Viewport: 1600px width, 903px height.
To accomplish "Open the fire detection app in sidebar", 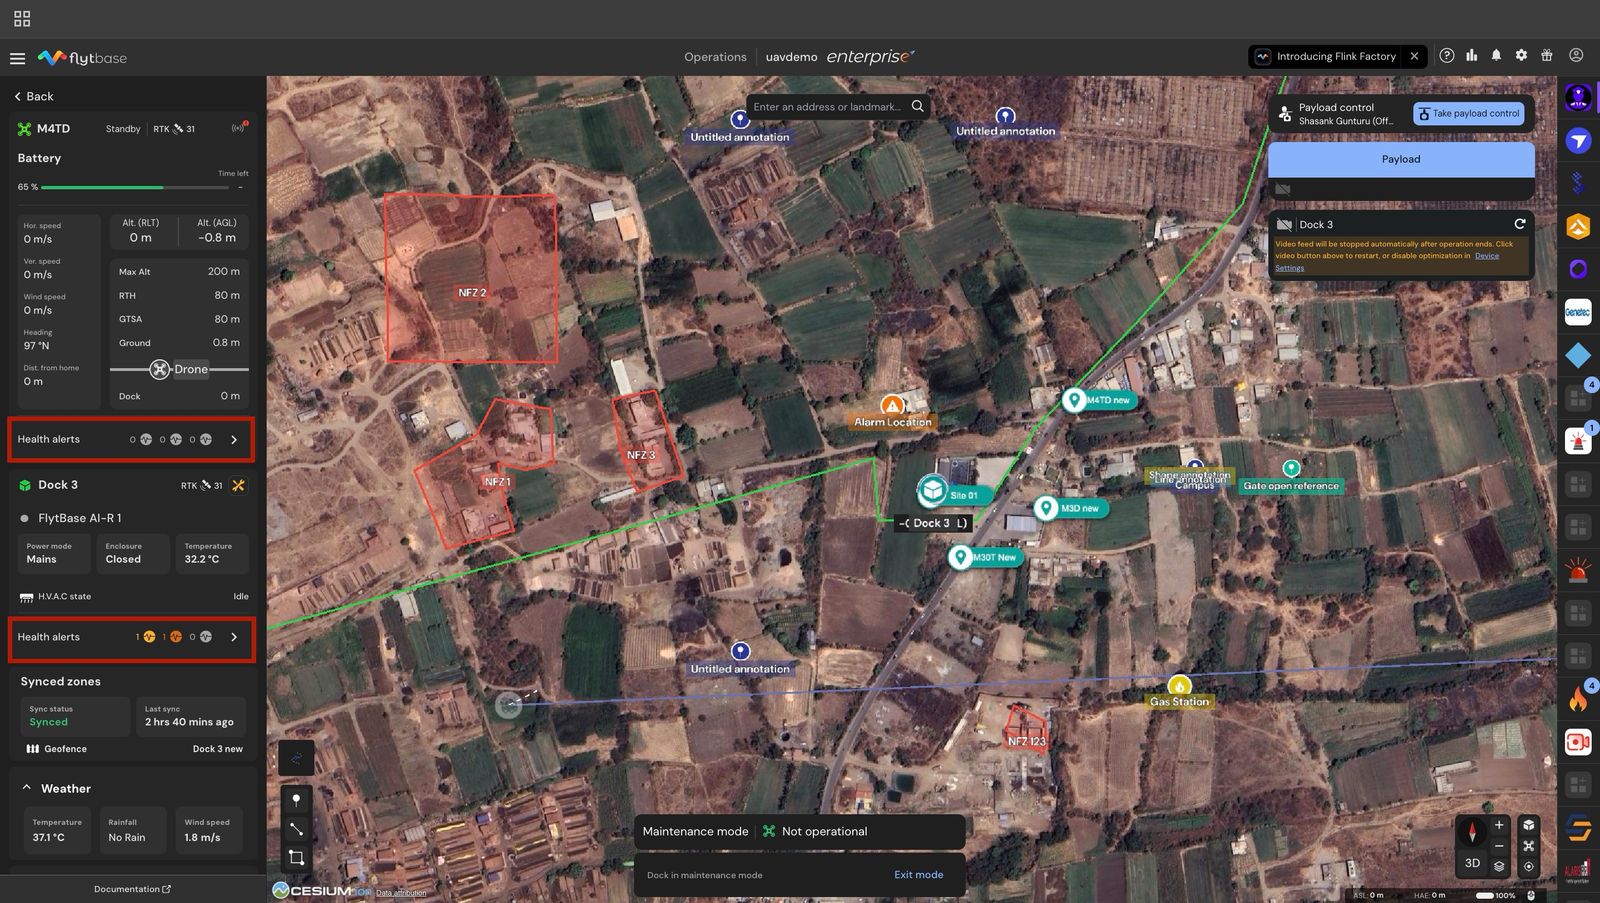I will [1578, 698].
